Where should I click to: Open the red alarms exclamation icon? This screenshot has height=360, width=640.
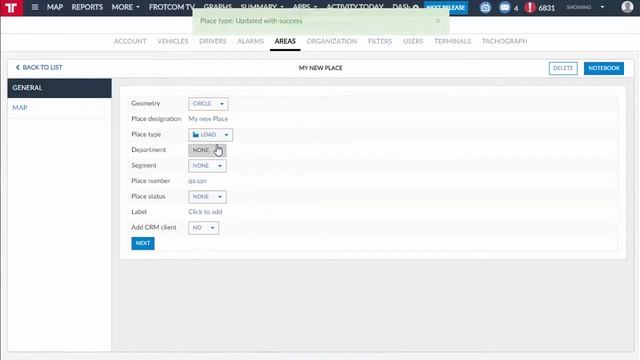(x=530, y=7)
